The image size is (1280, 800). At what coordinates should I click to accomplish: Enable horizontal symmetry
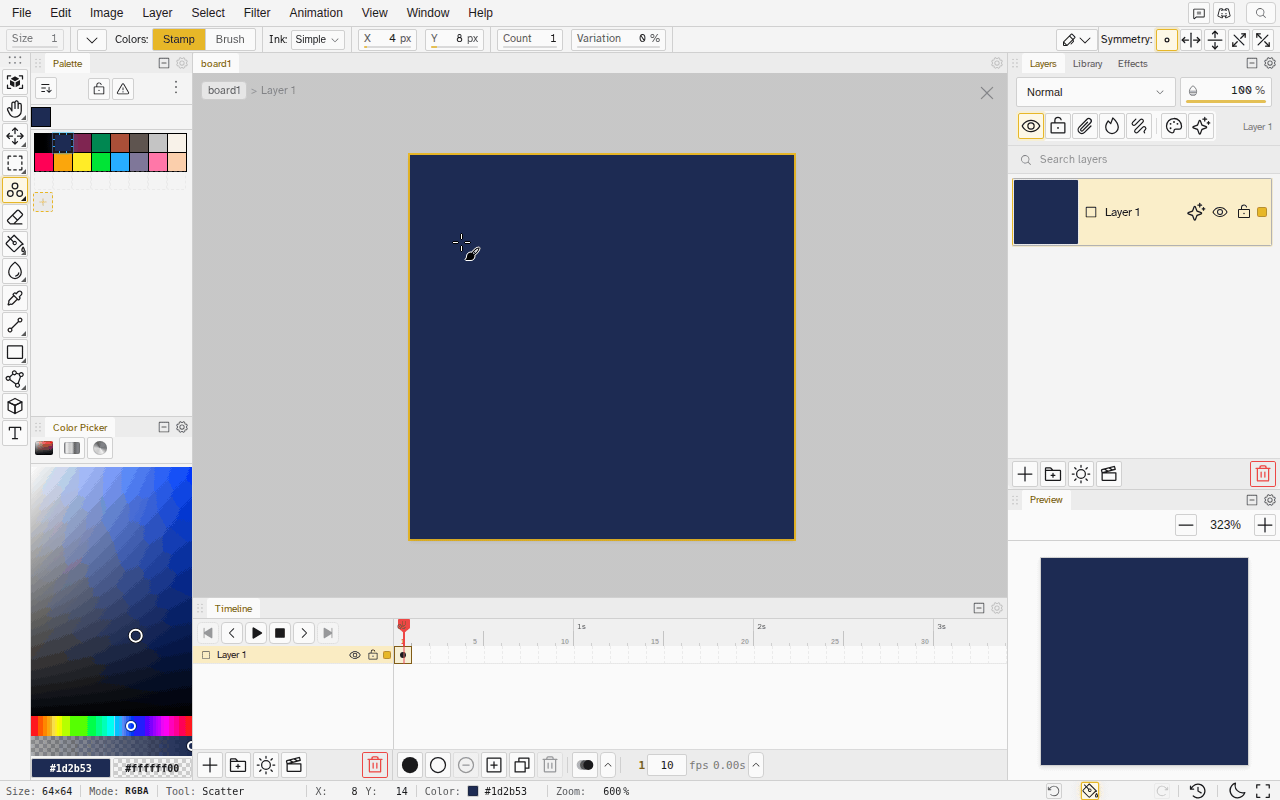pos(1191,40)
